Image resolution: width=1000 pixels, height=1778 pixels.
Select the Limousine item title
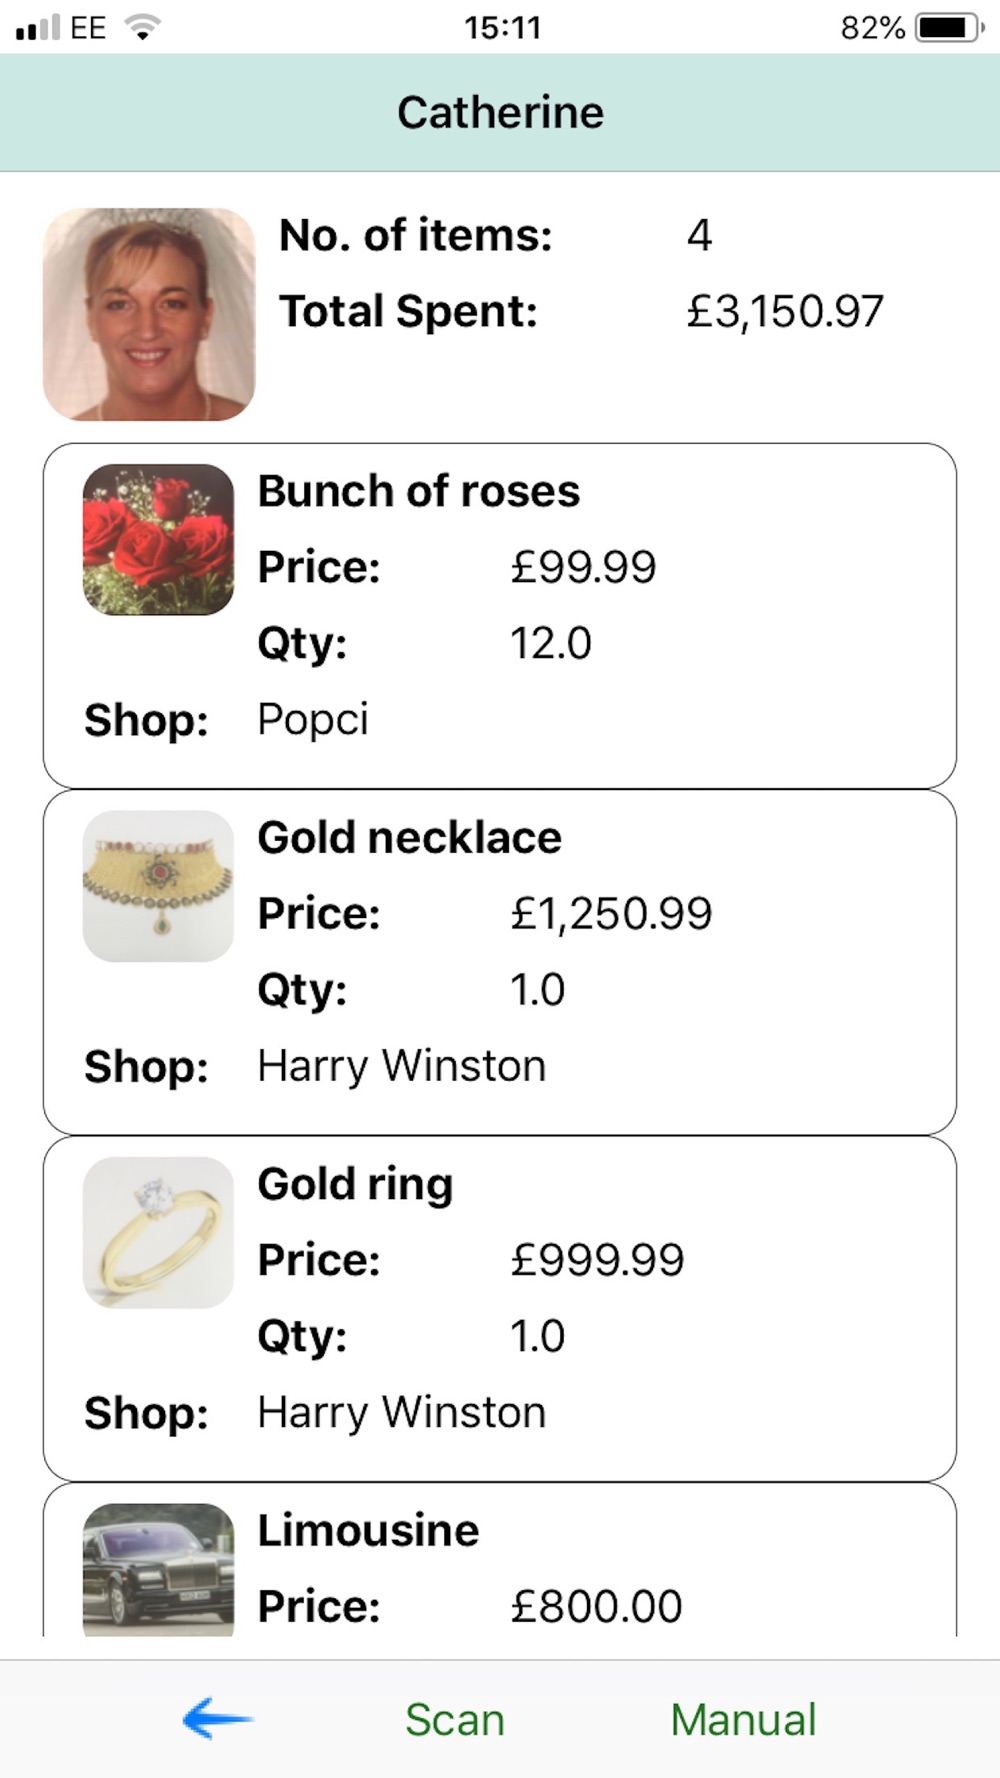pyautogui.click(x=368, y=1530)
